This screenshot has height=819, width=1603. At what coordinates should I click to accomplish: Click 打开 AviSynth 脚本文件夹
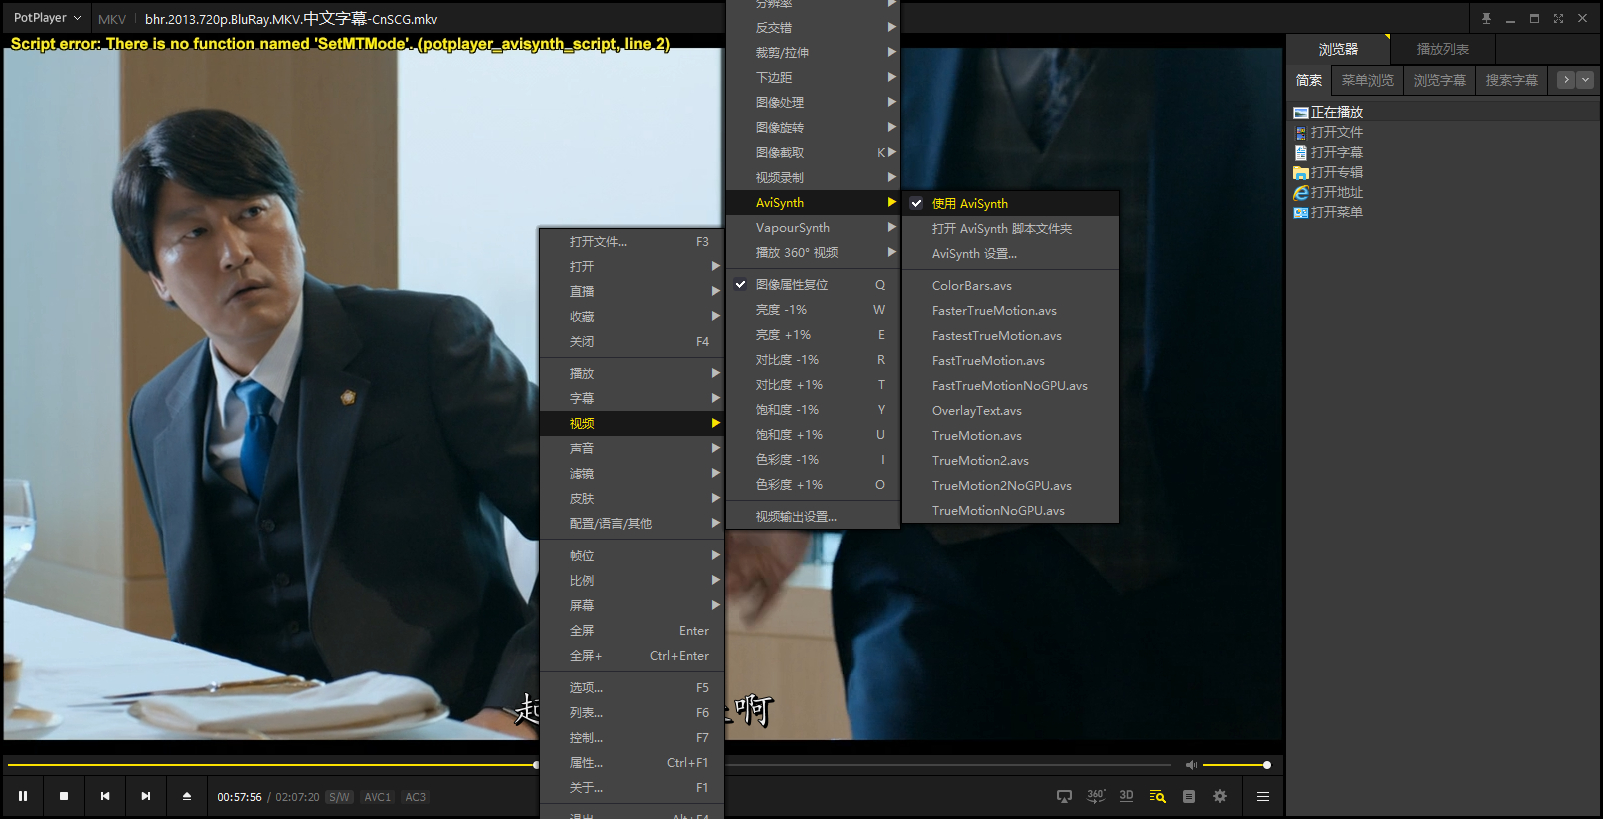[x=1010, y=228]
